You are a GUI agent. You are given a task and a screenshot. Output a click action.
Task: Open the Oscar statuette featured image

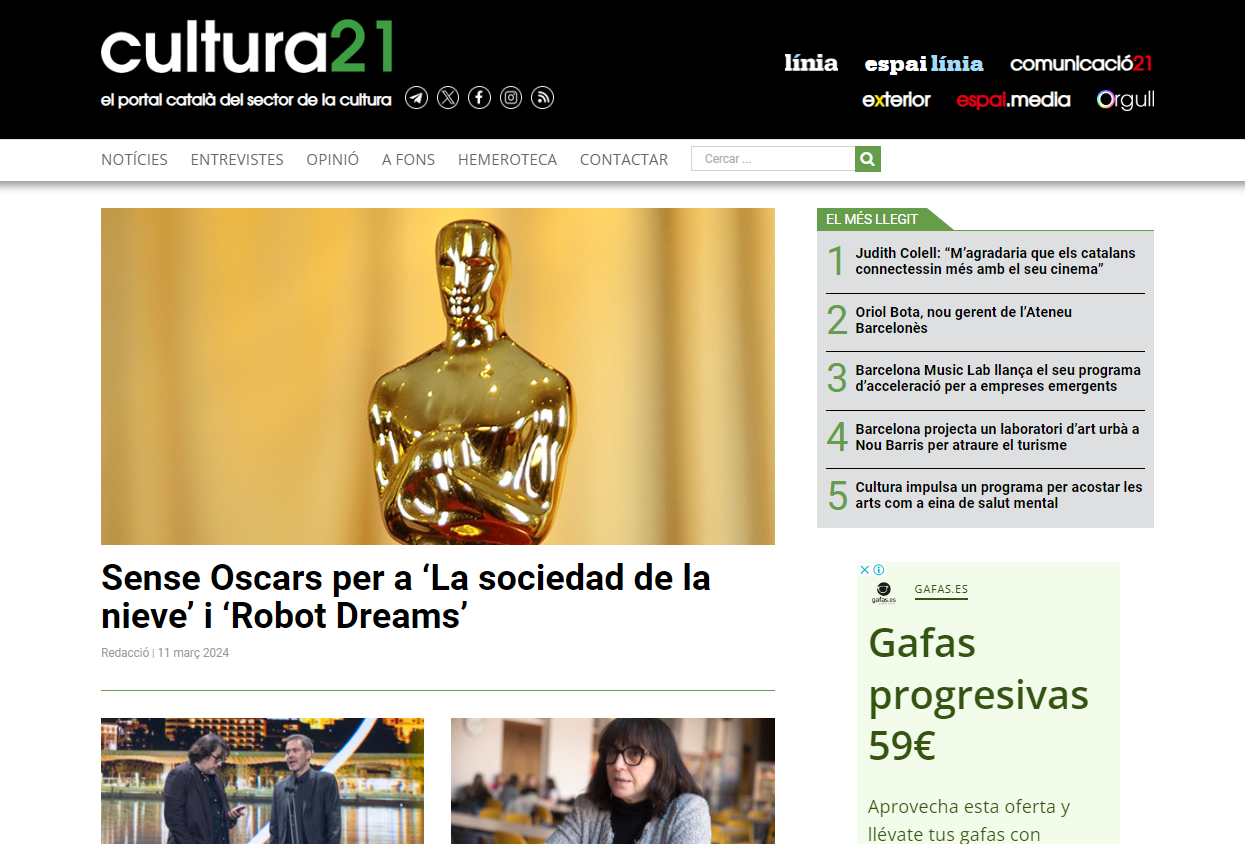tap(438, 376)
